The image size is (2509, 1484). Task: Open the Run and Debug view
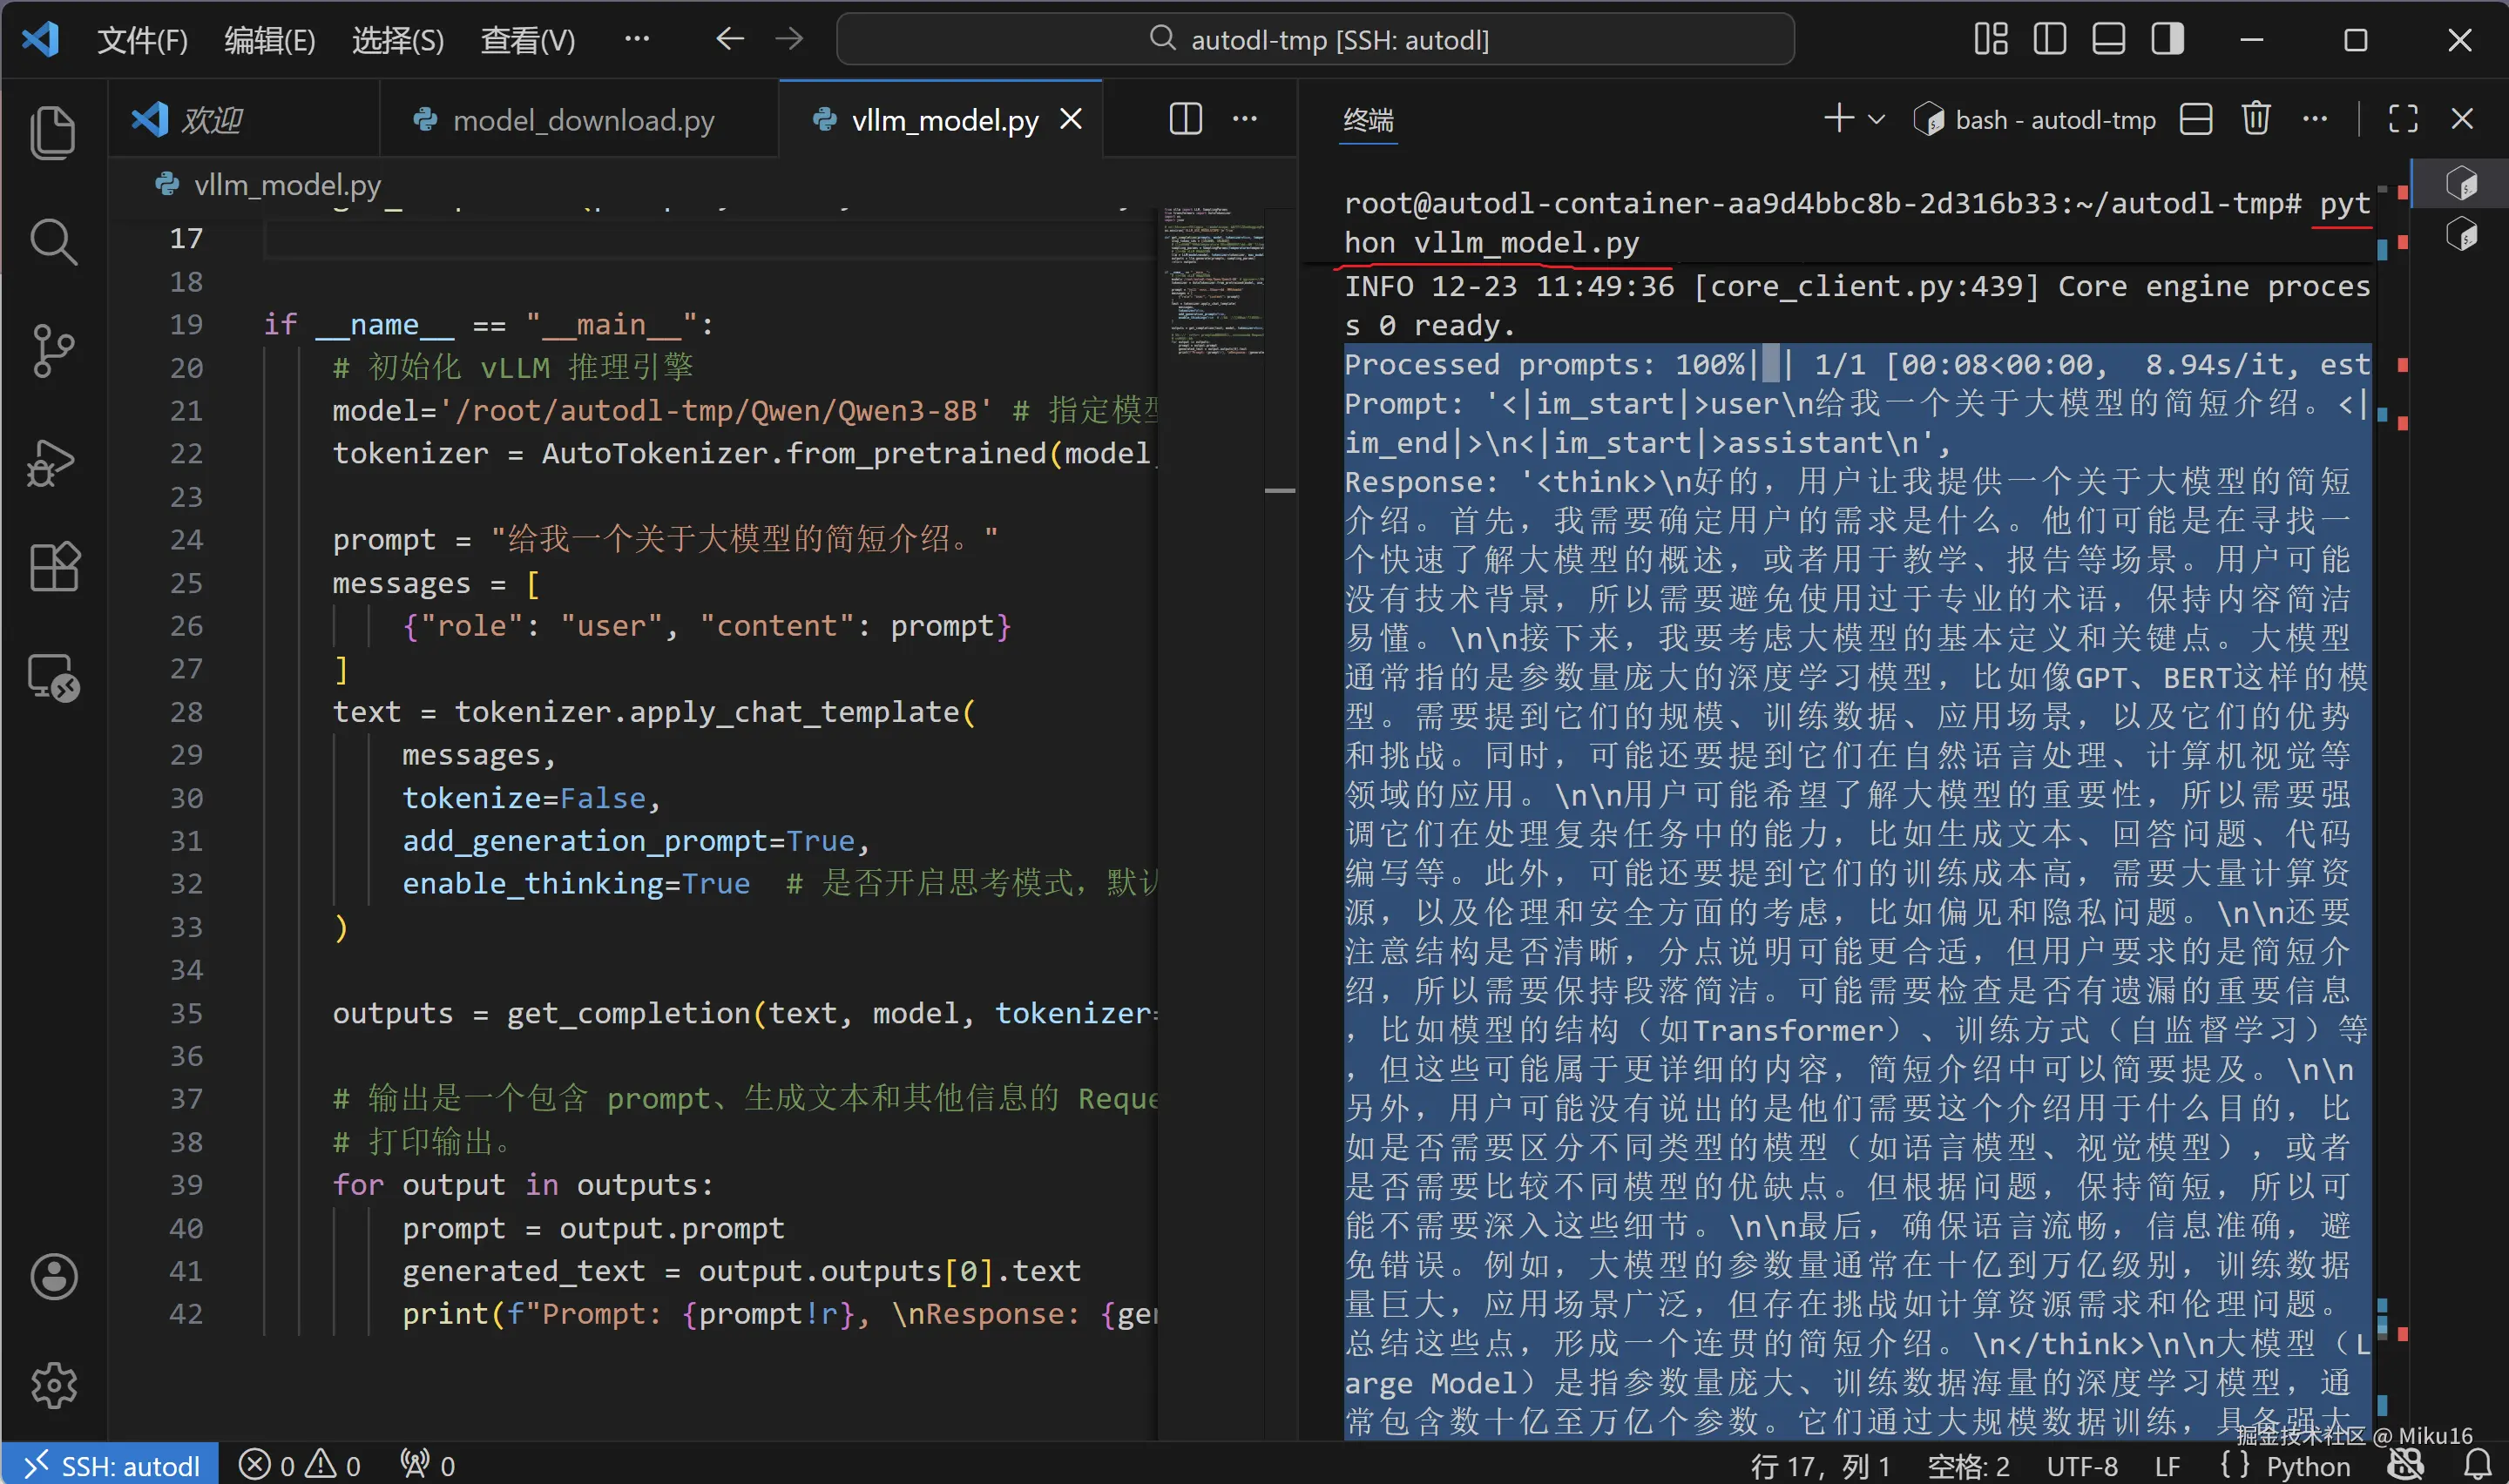coord(53,462)
